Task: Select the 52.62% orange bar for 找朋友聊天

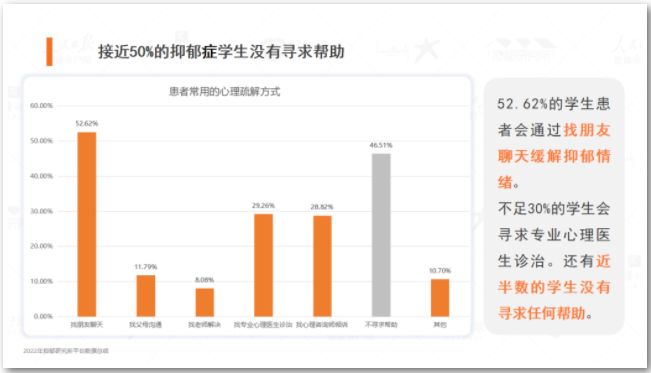Action: point(87,224)
